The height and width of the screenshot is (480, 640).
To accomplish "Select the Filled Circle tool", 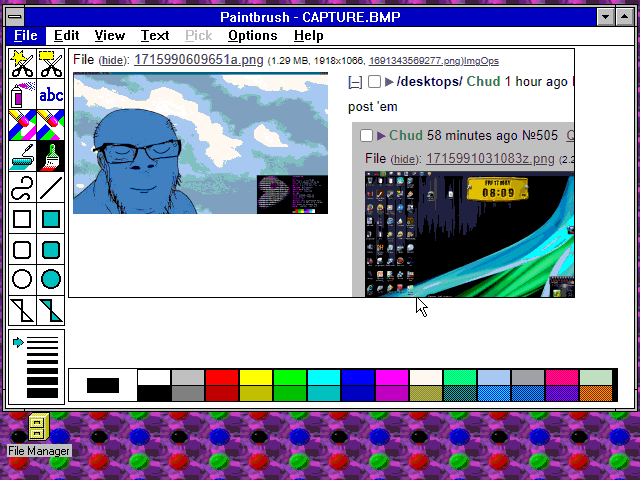I will pos(51,279).
